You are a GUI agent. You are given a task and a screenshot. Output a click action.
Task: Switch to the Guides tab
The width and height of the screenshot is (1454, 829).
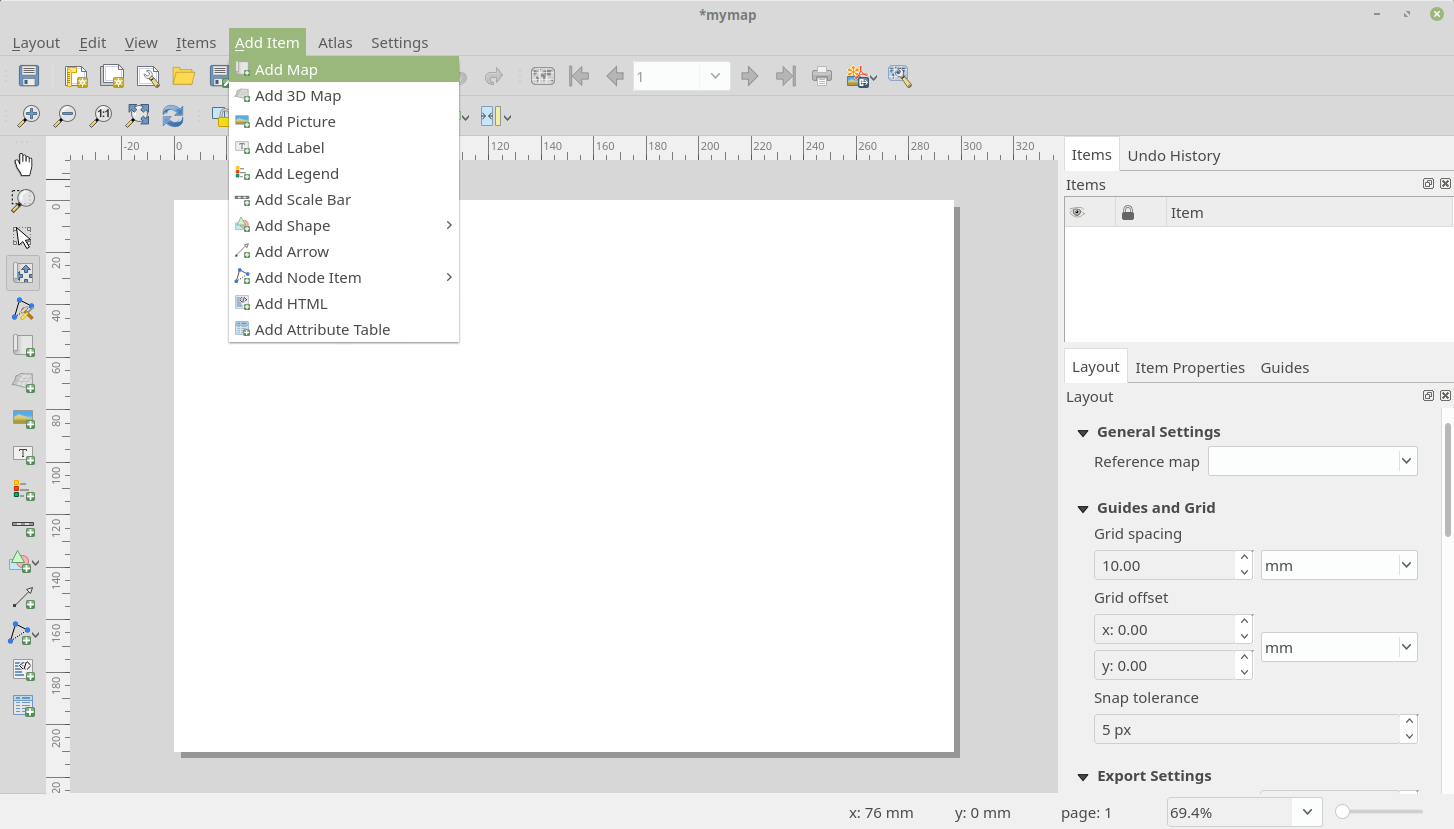point(1284,367)
